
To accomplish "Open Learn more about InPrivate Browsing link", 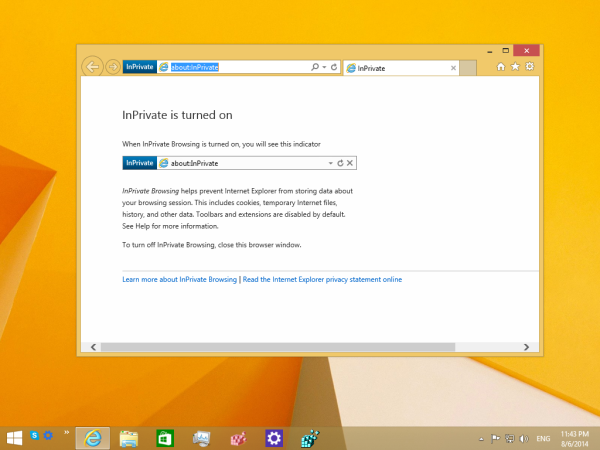I will 179,279.
